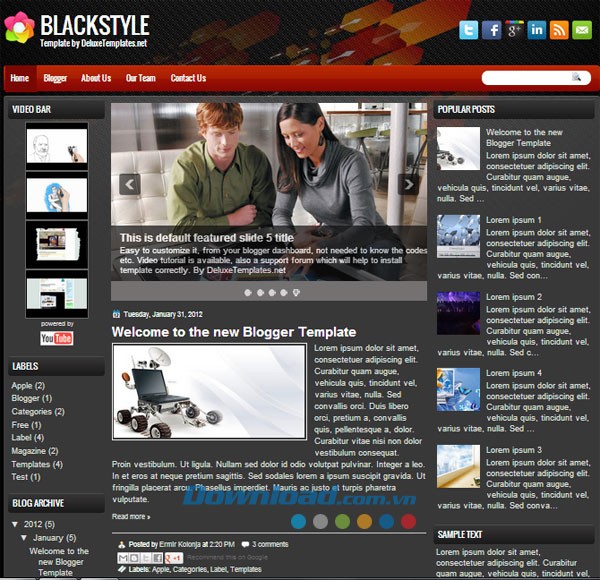Open the Blogger (1) label
The height and width of the screenshot is (580, 600).
[x=32, y=398]
